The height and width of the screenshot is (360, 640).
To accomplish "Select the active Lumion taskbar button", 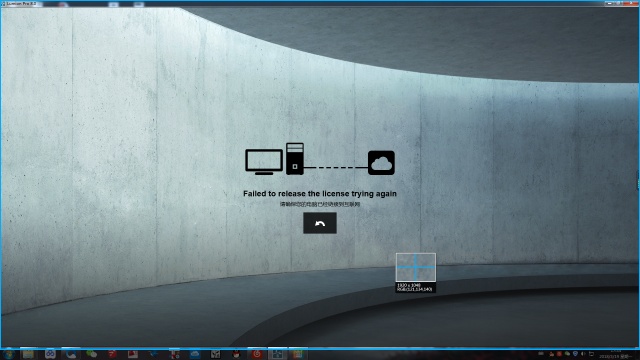I will [277, 354].
